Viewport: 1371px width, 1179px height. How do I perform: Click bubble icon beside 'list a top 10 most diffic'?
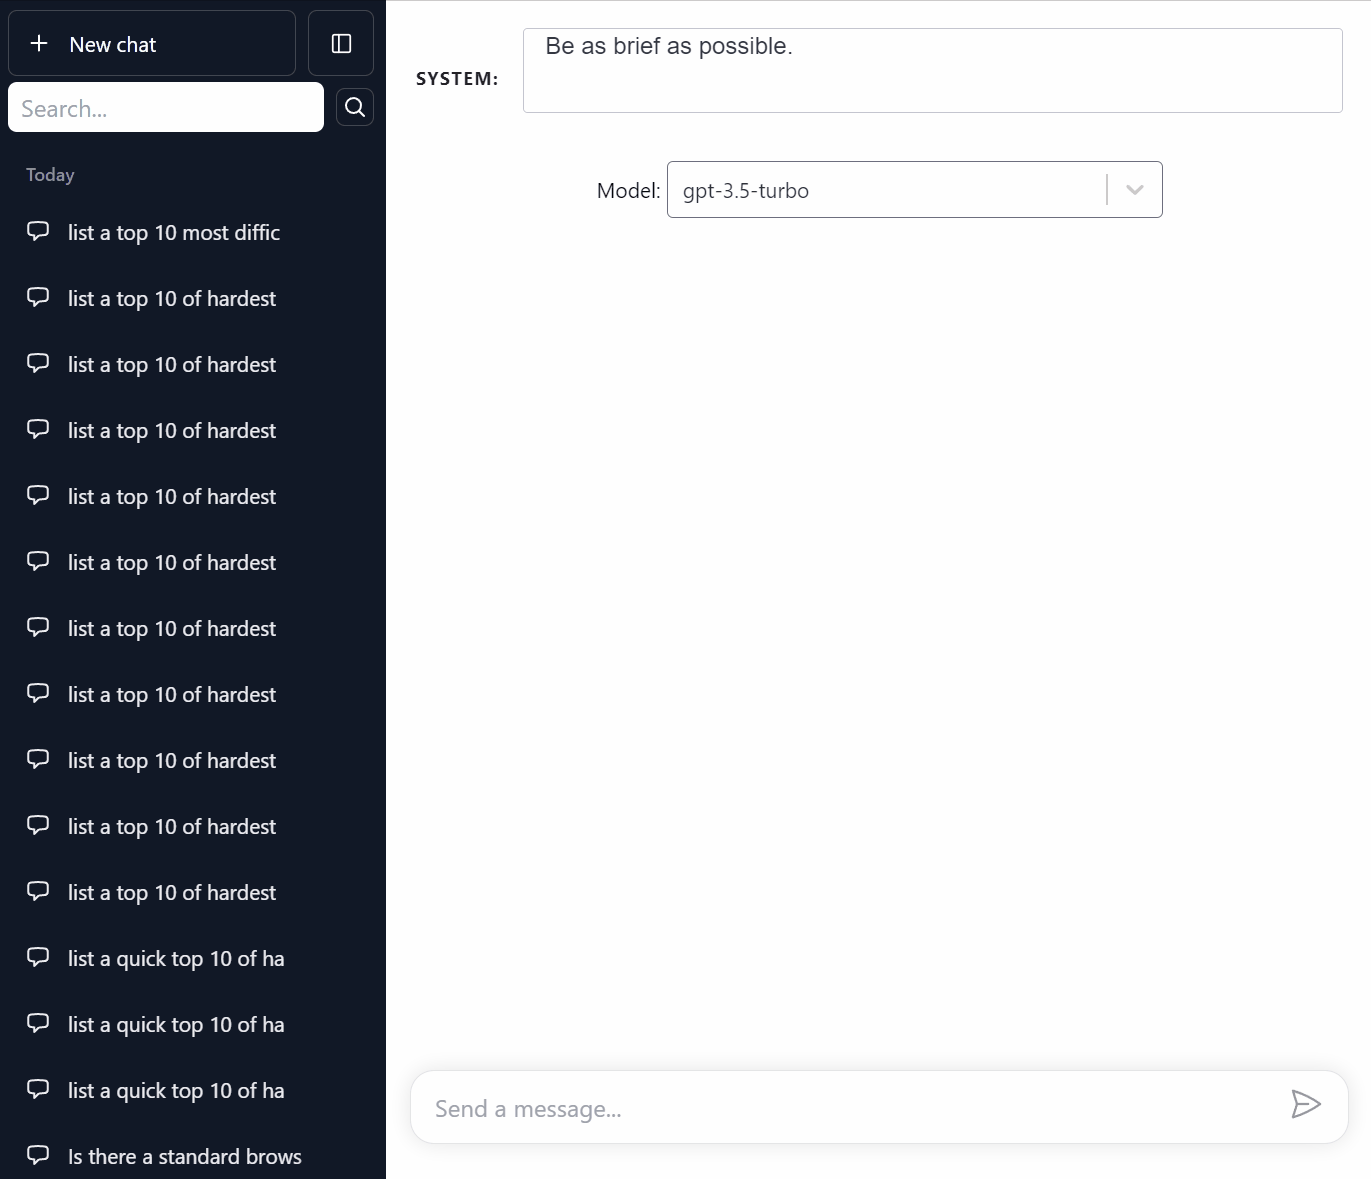pyautogui.click(x=38, y=231)
